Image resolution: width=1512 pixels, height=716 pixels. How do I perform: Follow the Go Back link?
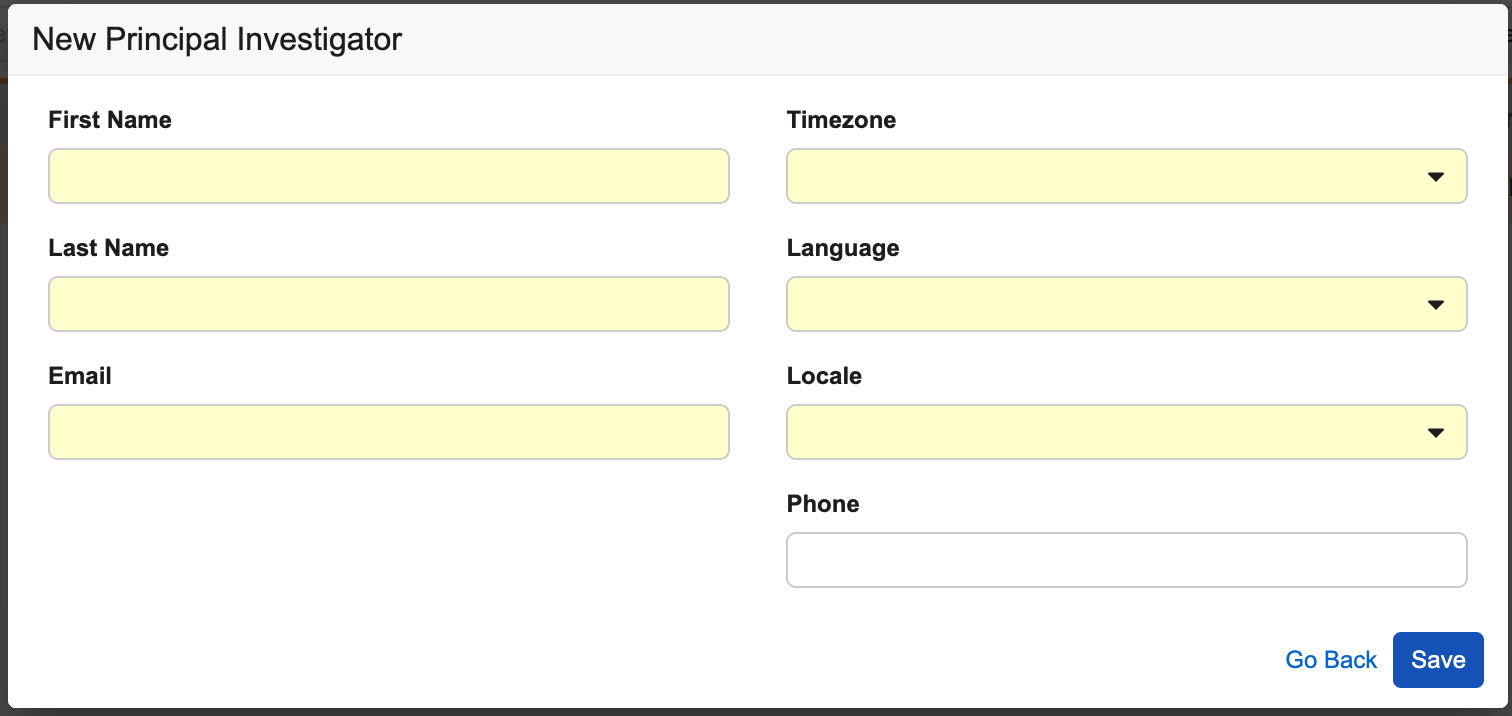[1331, 660]
